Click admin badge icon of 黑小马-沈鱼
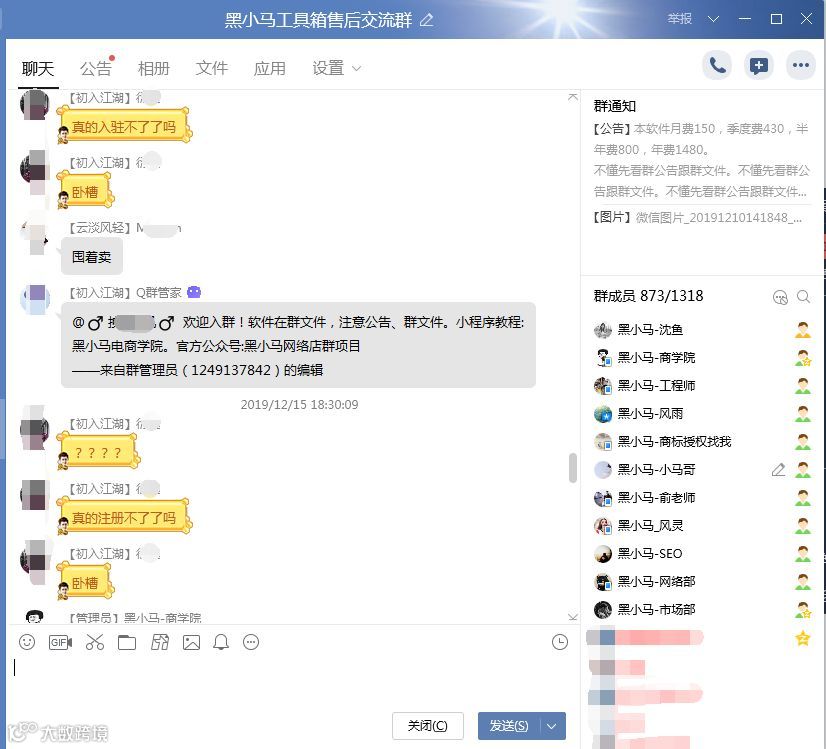The height and width of the screenshot is (749, 826). pos(803,330)
